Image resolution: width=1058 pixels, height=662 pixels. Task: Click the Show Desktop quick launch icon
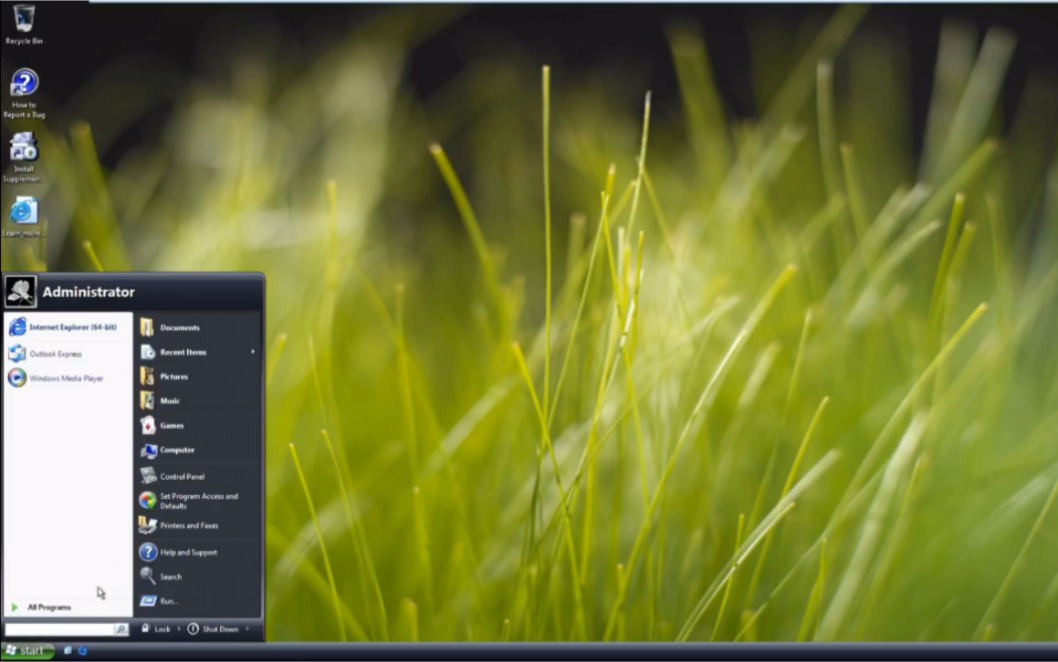point(67,651)
